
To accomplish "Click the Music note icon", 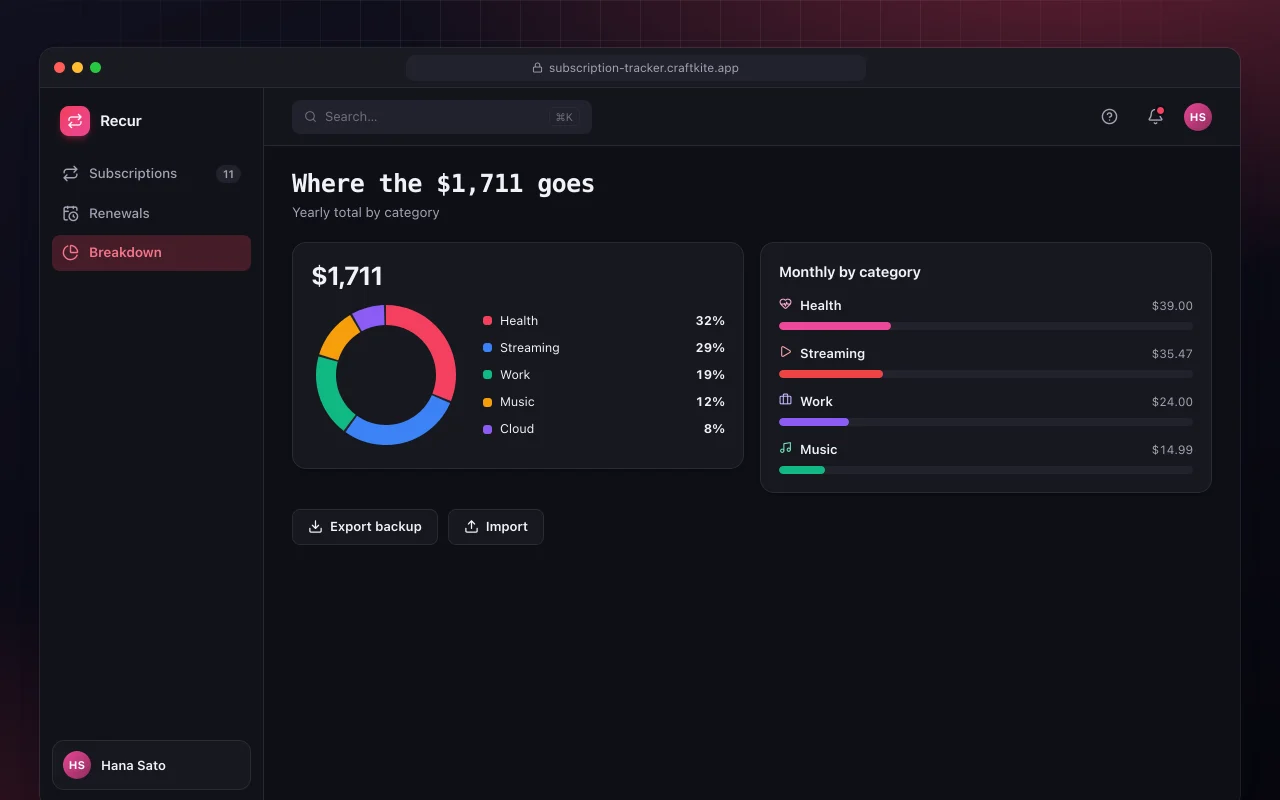I will 786,448.
